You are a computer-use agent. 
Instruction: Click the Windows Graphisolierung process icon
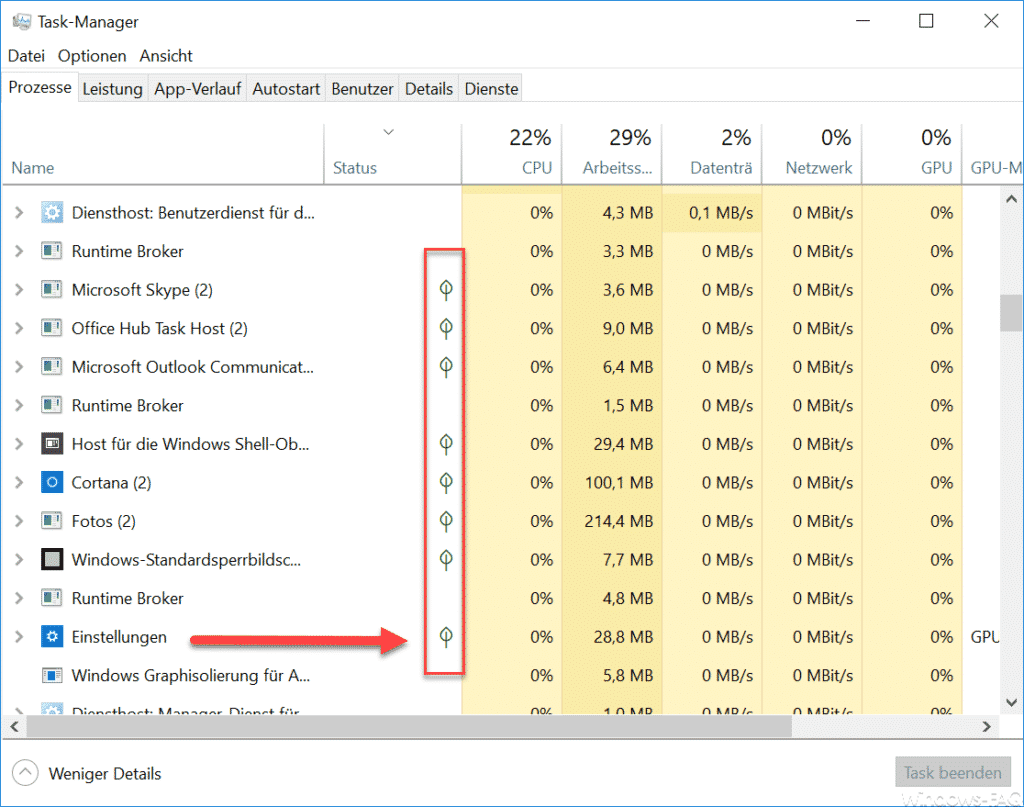pyautogui.click(x=52, y=675)
